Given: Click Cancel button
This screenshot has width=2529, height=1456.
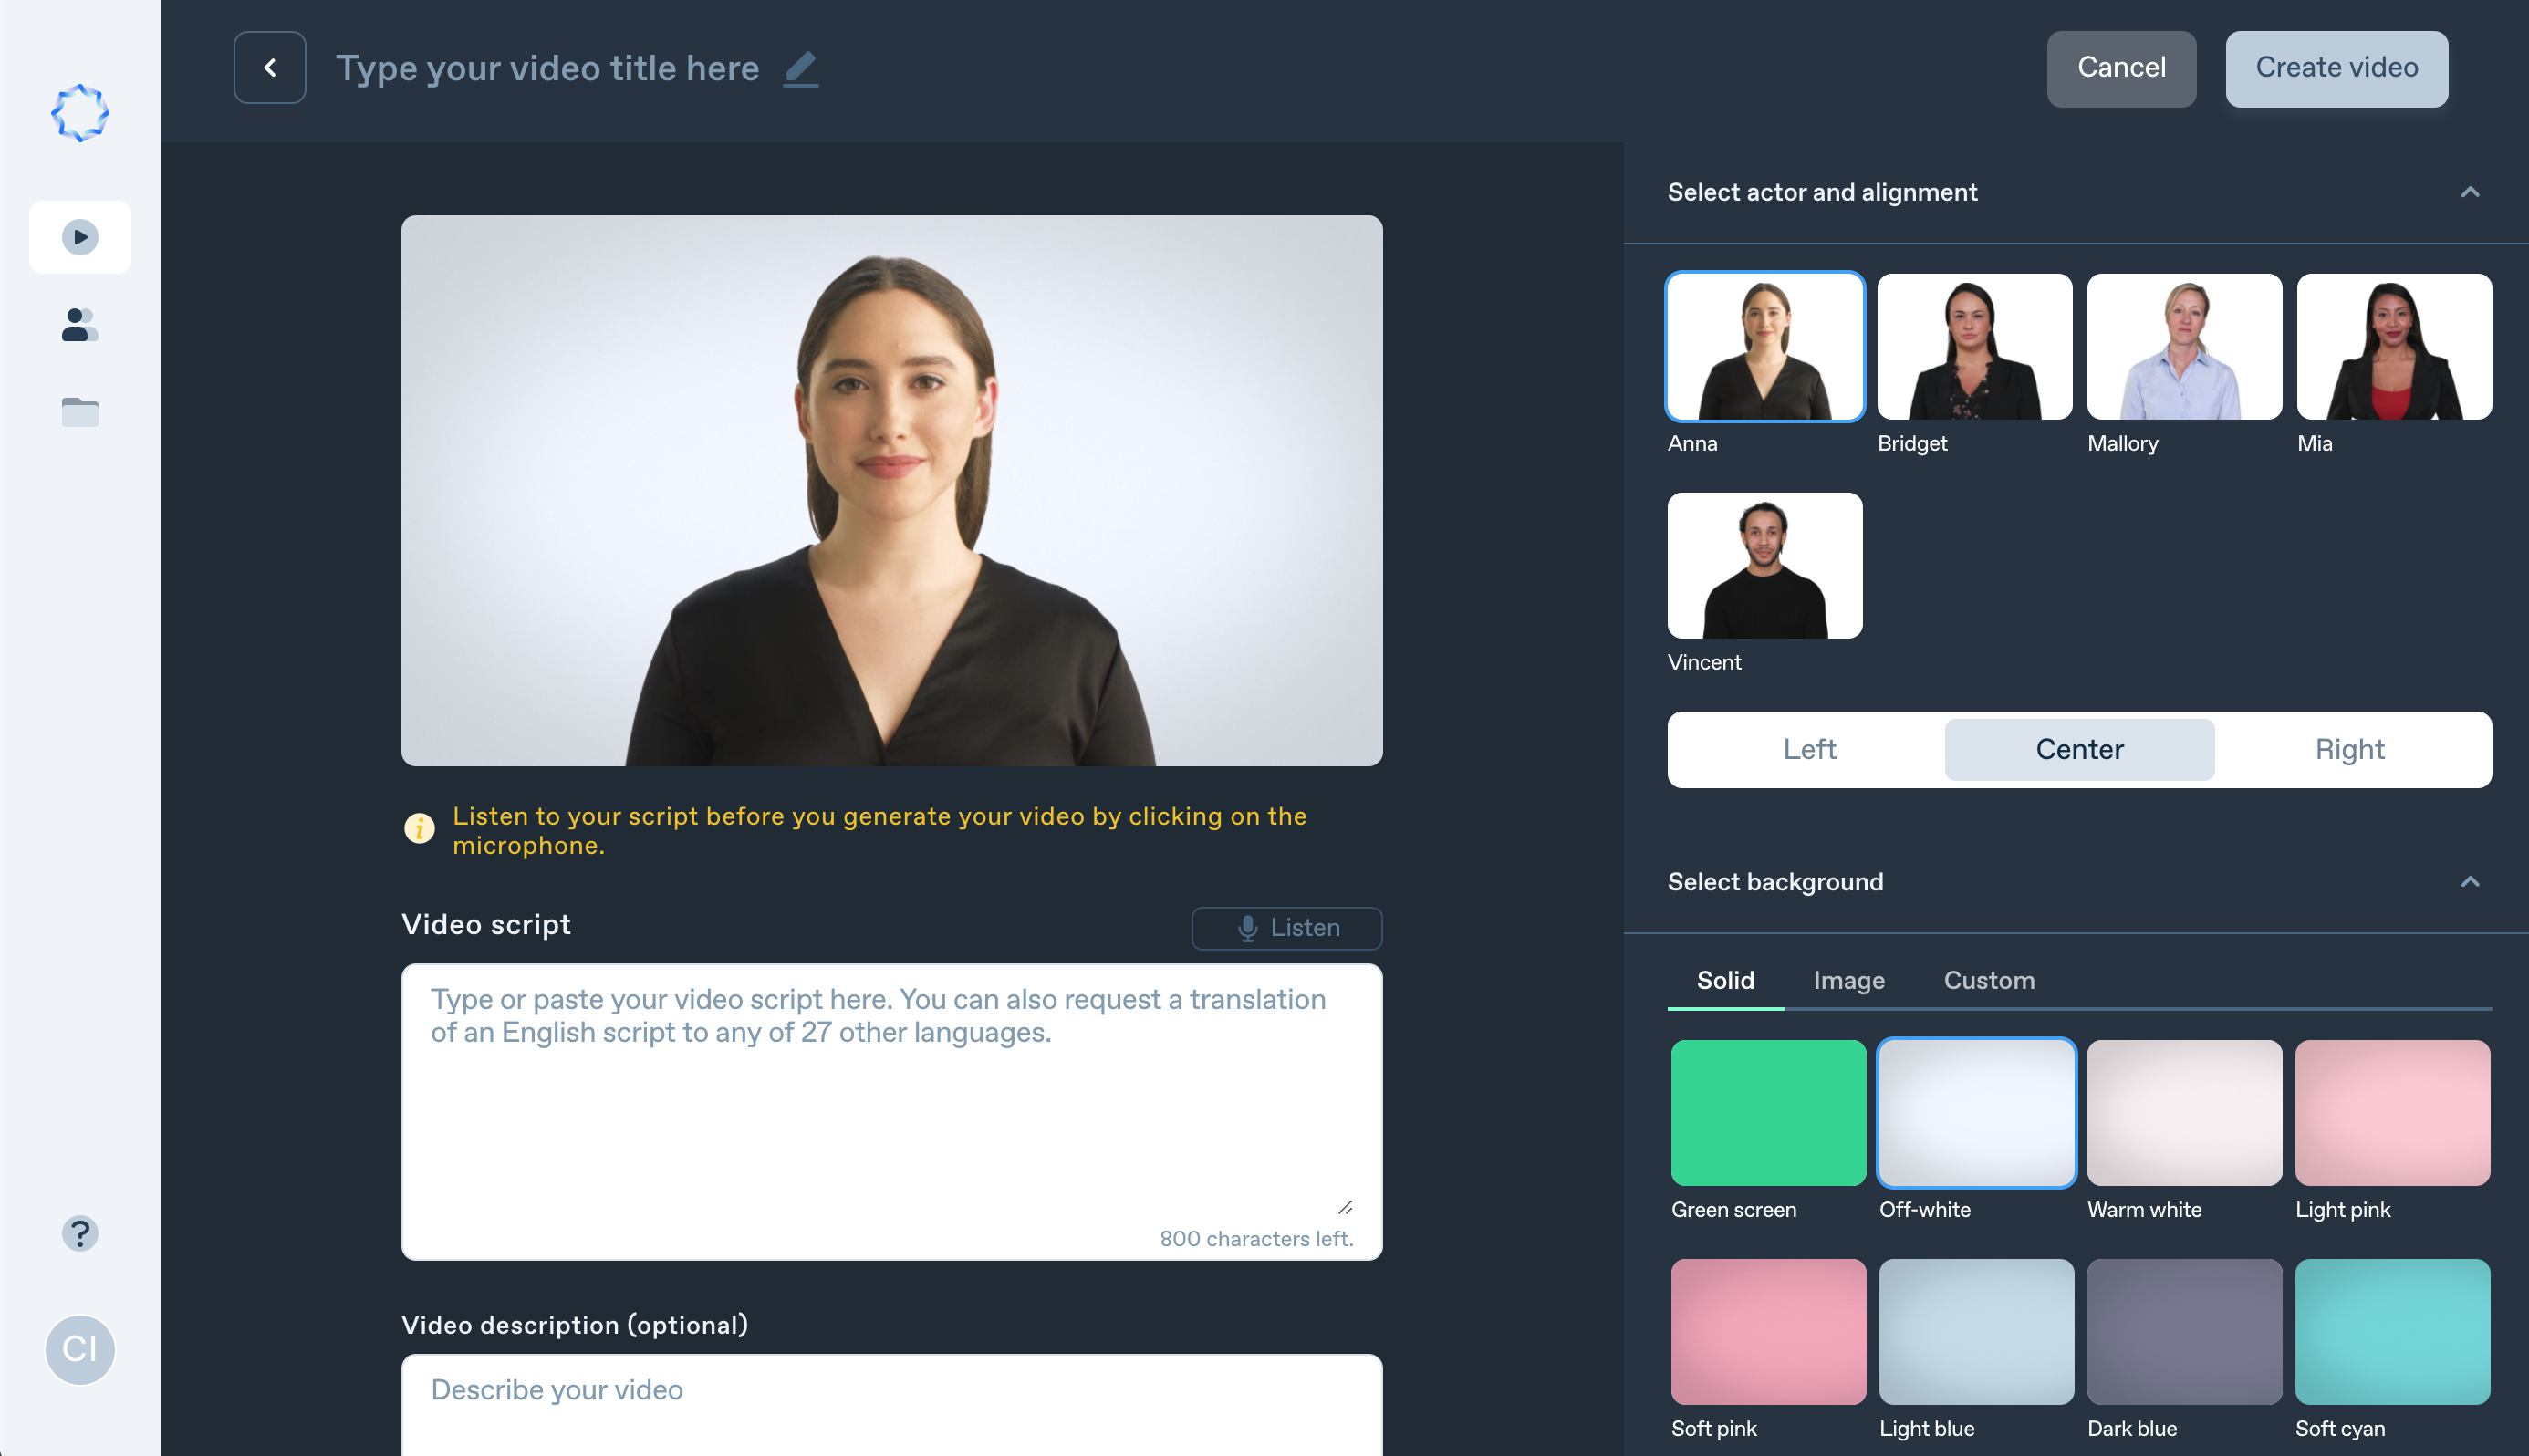Looking at the screenshot, I should [x=2121, y=68].
